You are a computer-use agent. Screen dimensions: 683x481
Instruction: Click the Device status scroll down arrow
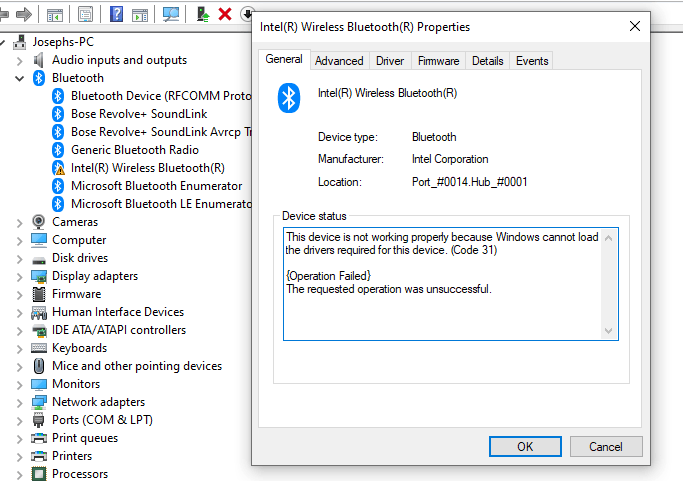[x=609, y=331]
